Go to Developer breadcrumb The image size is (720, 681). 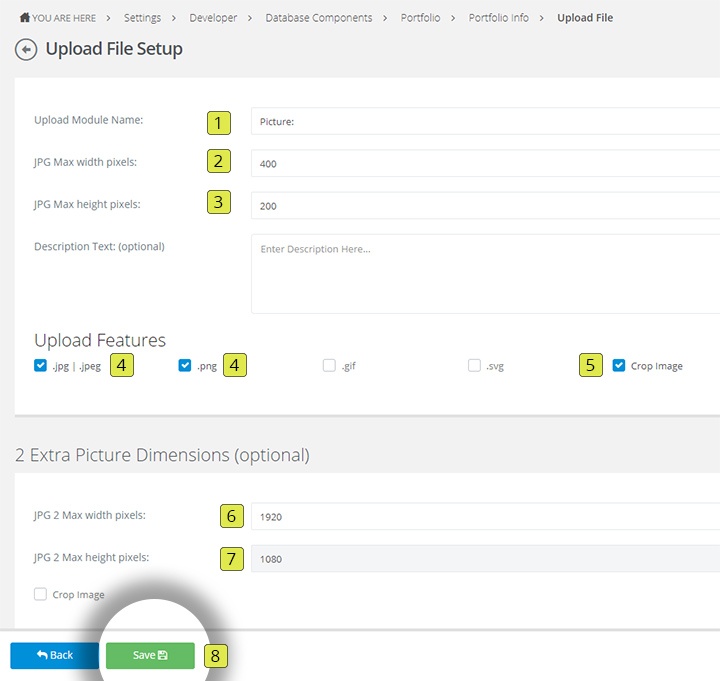pyautogui.click(x=213, y=18)
